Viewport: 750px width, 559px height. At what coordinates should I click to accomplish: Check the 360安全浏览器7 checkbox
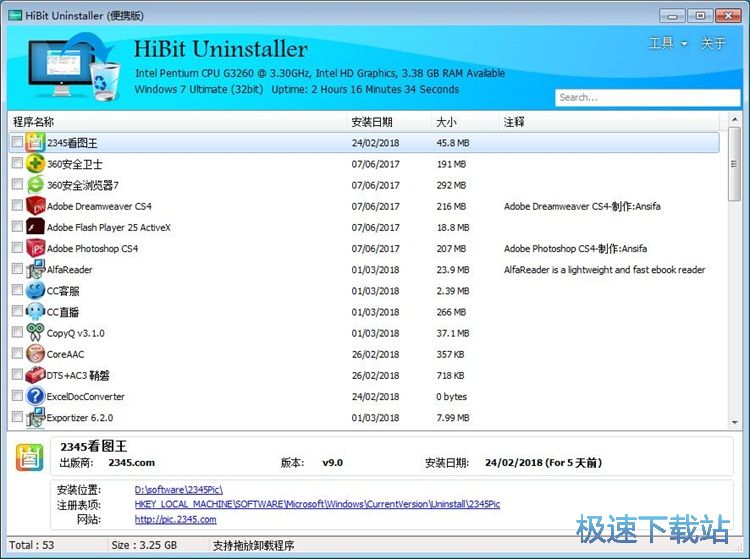pos(17,184)
